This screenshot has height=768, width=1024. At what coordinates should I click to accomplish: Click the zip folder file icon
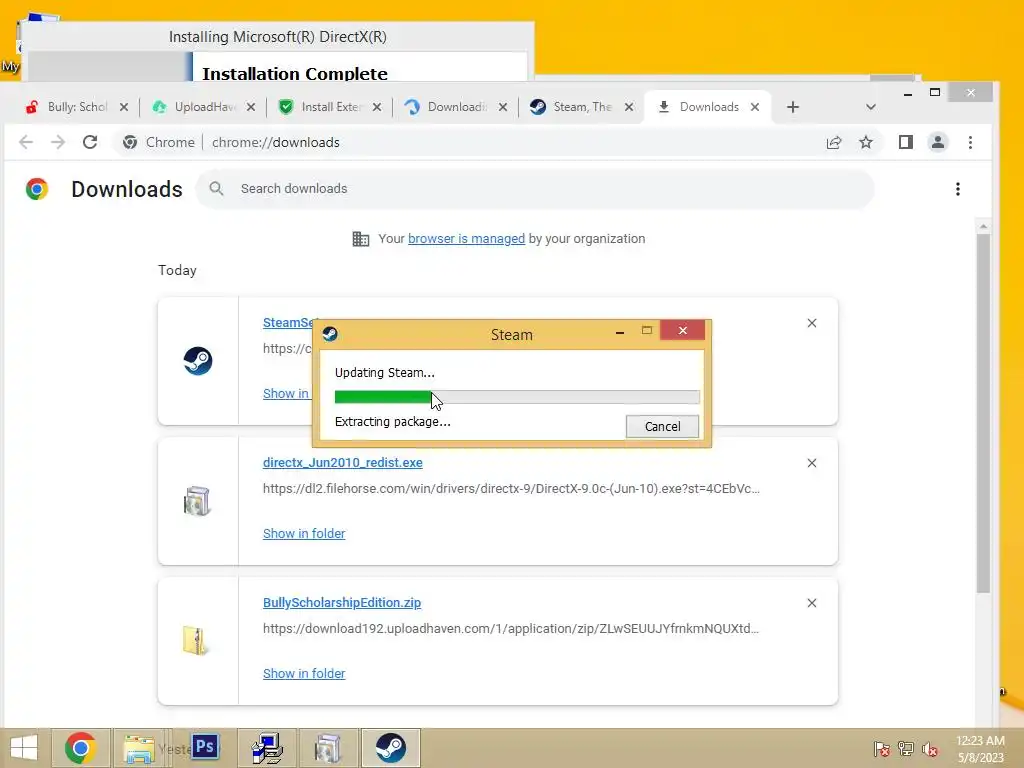[x=195, y=641]
